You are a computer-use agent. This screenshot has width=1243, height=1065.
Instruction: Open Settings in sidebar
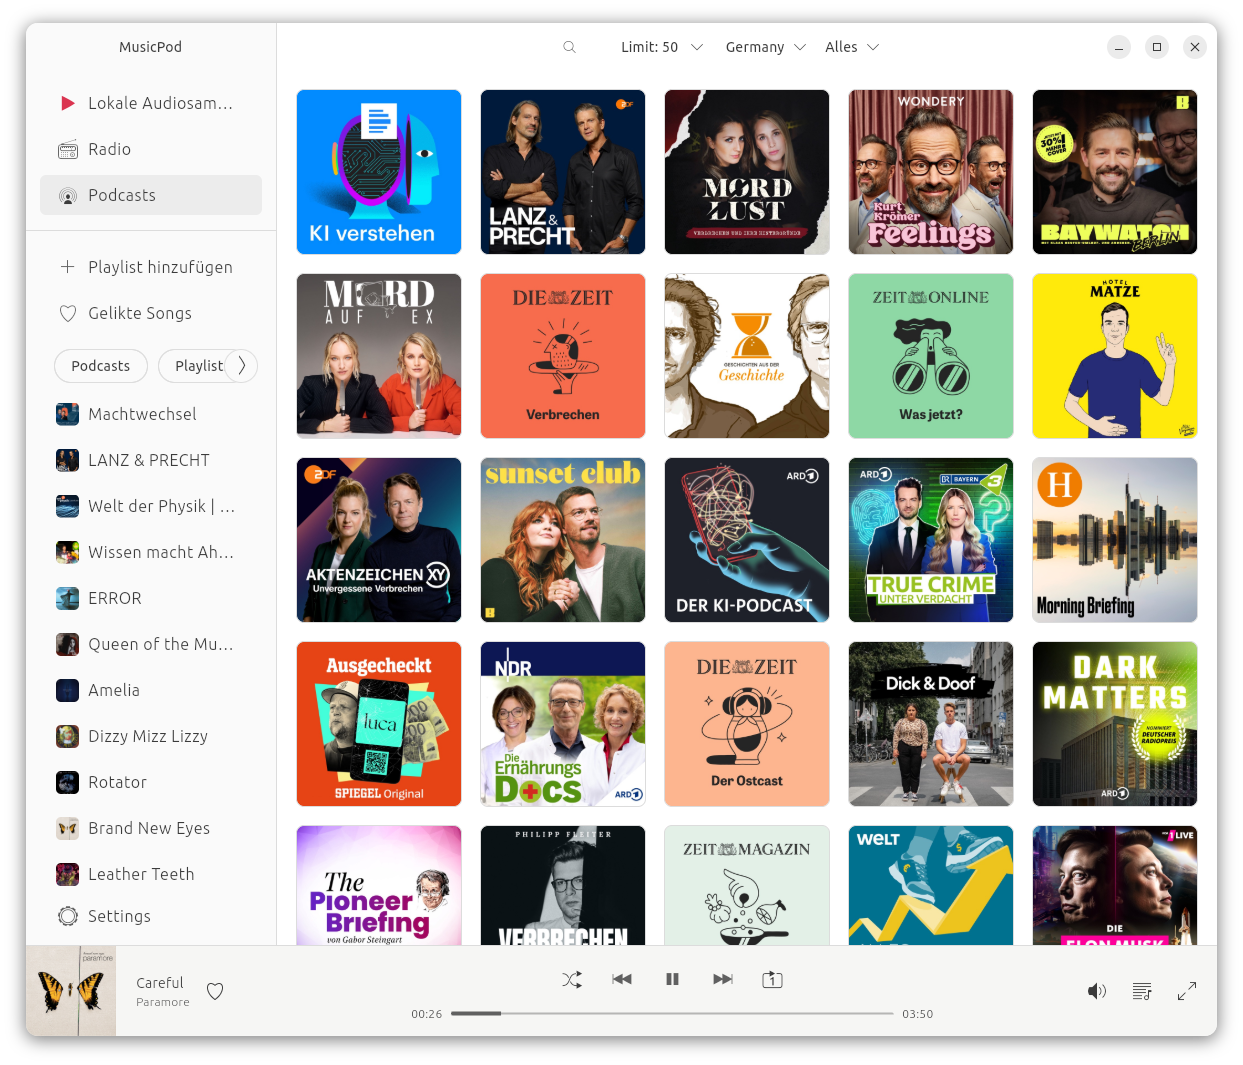tap(151, 916)
